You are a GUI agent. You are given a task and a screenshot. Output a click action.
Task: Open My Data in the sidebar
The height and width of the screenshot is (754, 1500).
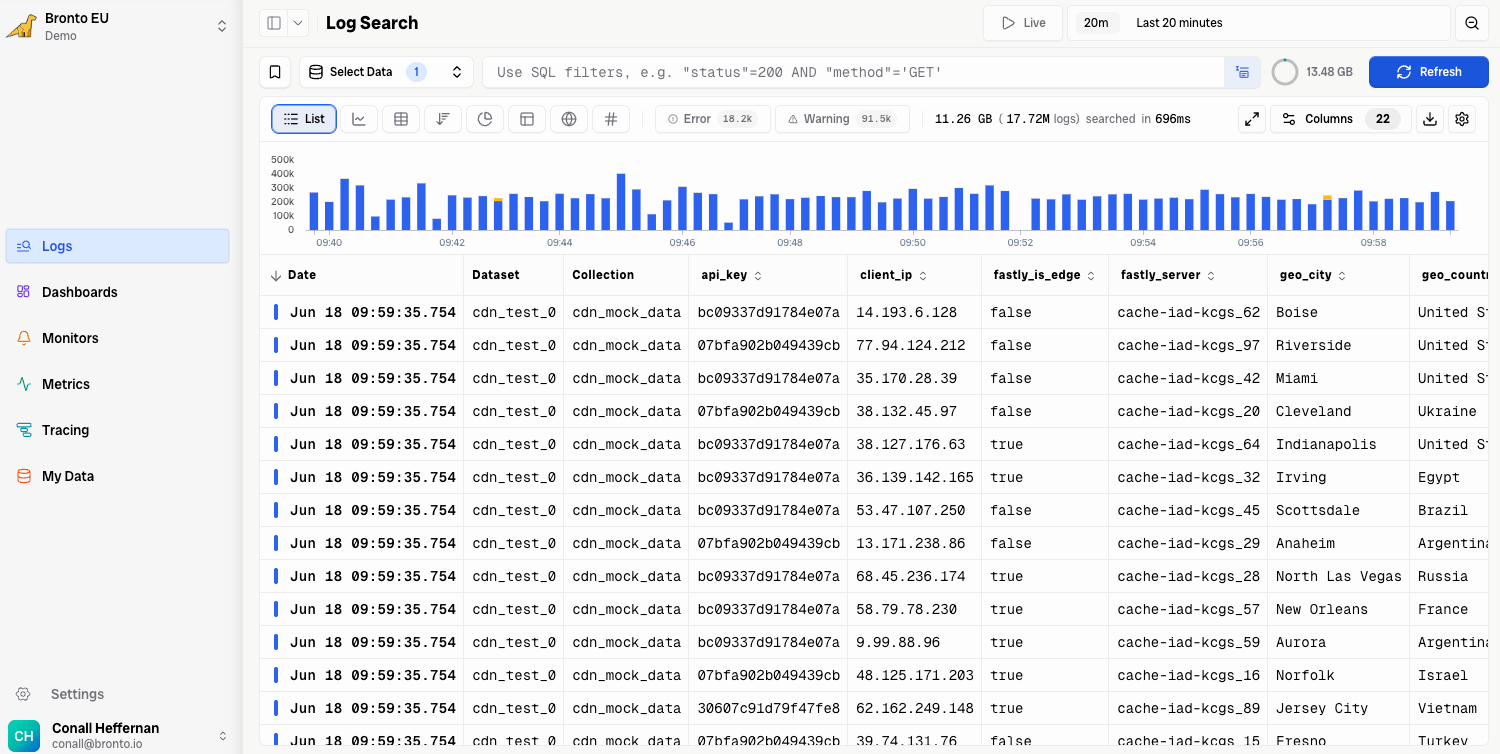point(118,476)
